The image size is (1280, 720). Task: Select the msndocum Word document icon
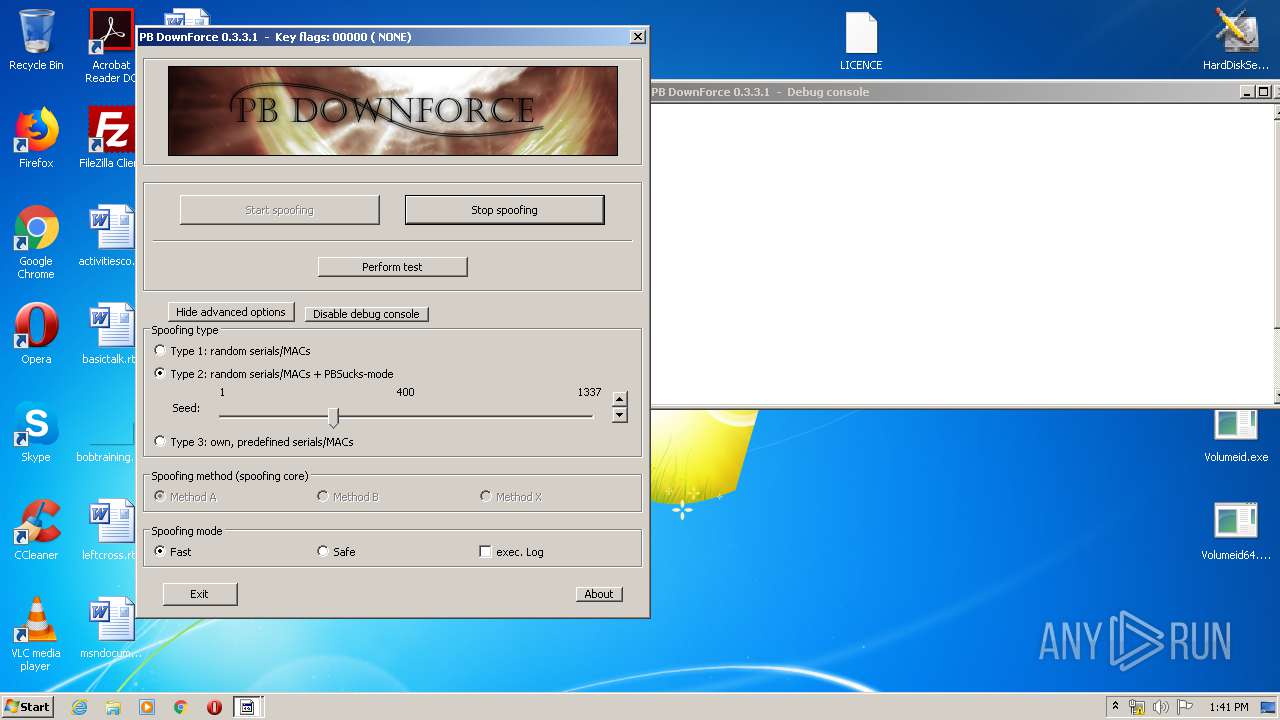[111, 627]
